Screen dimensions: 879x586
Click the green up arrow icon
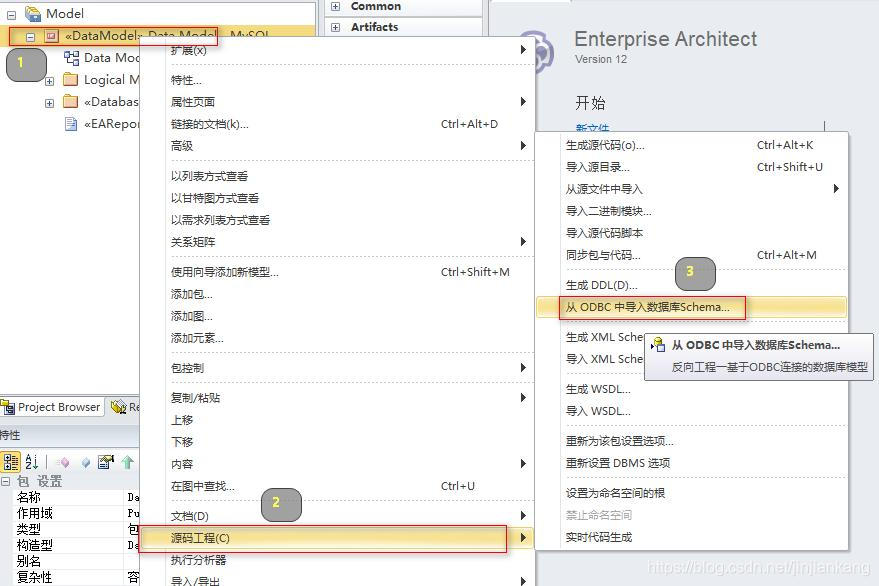[127, 462]
